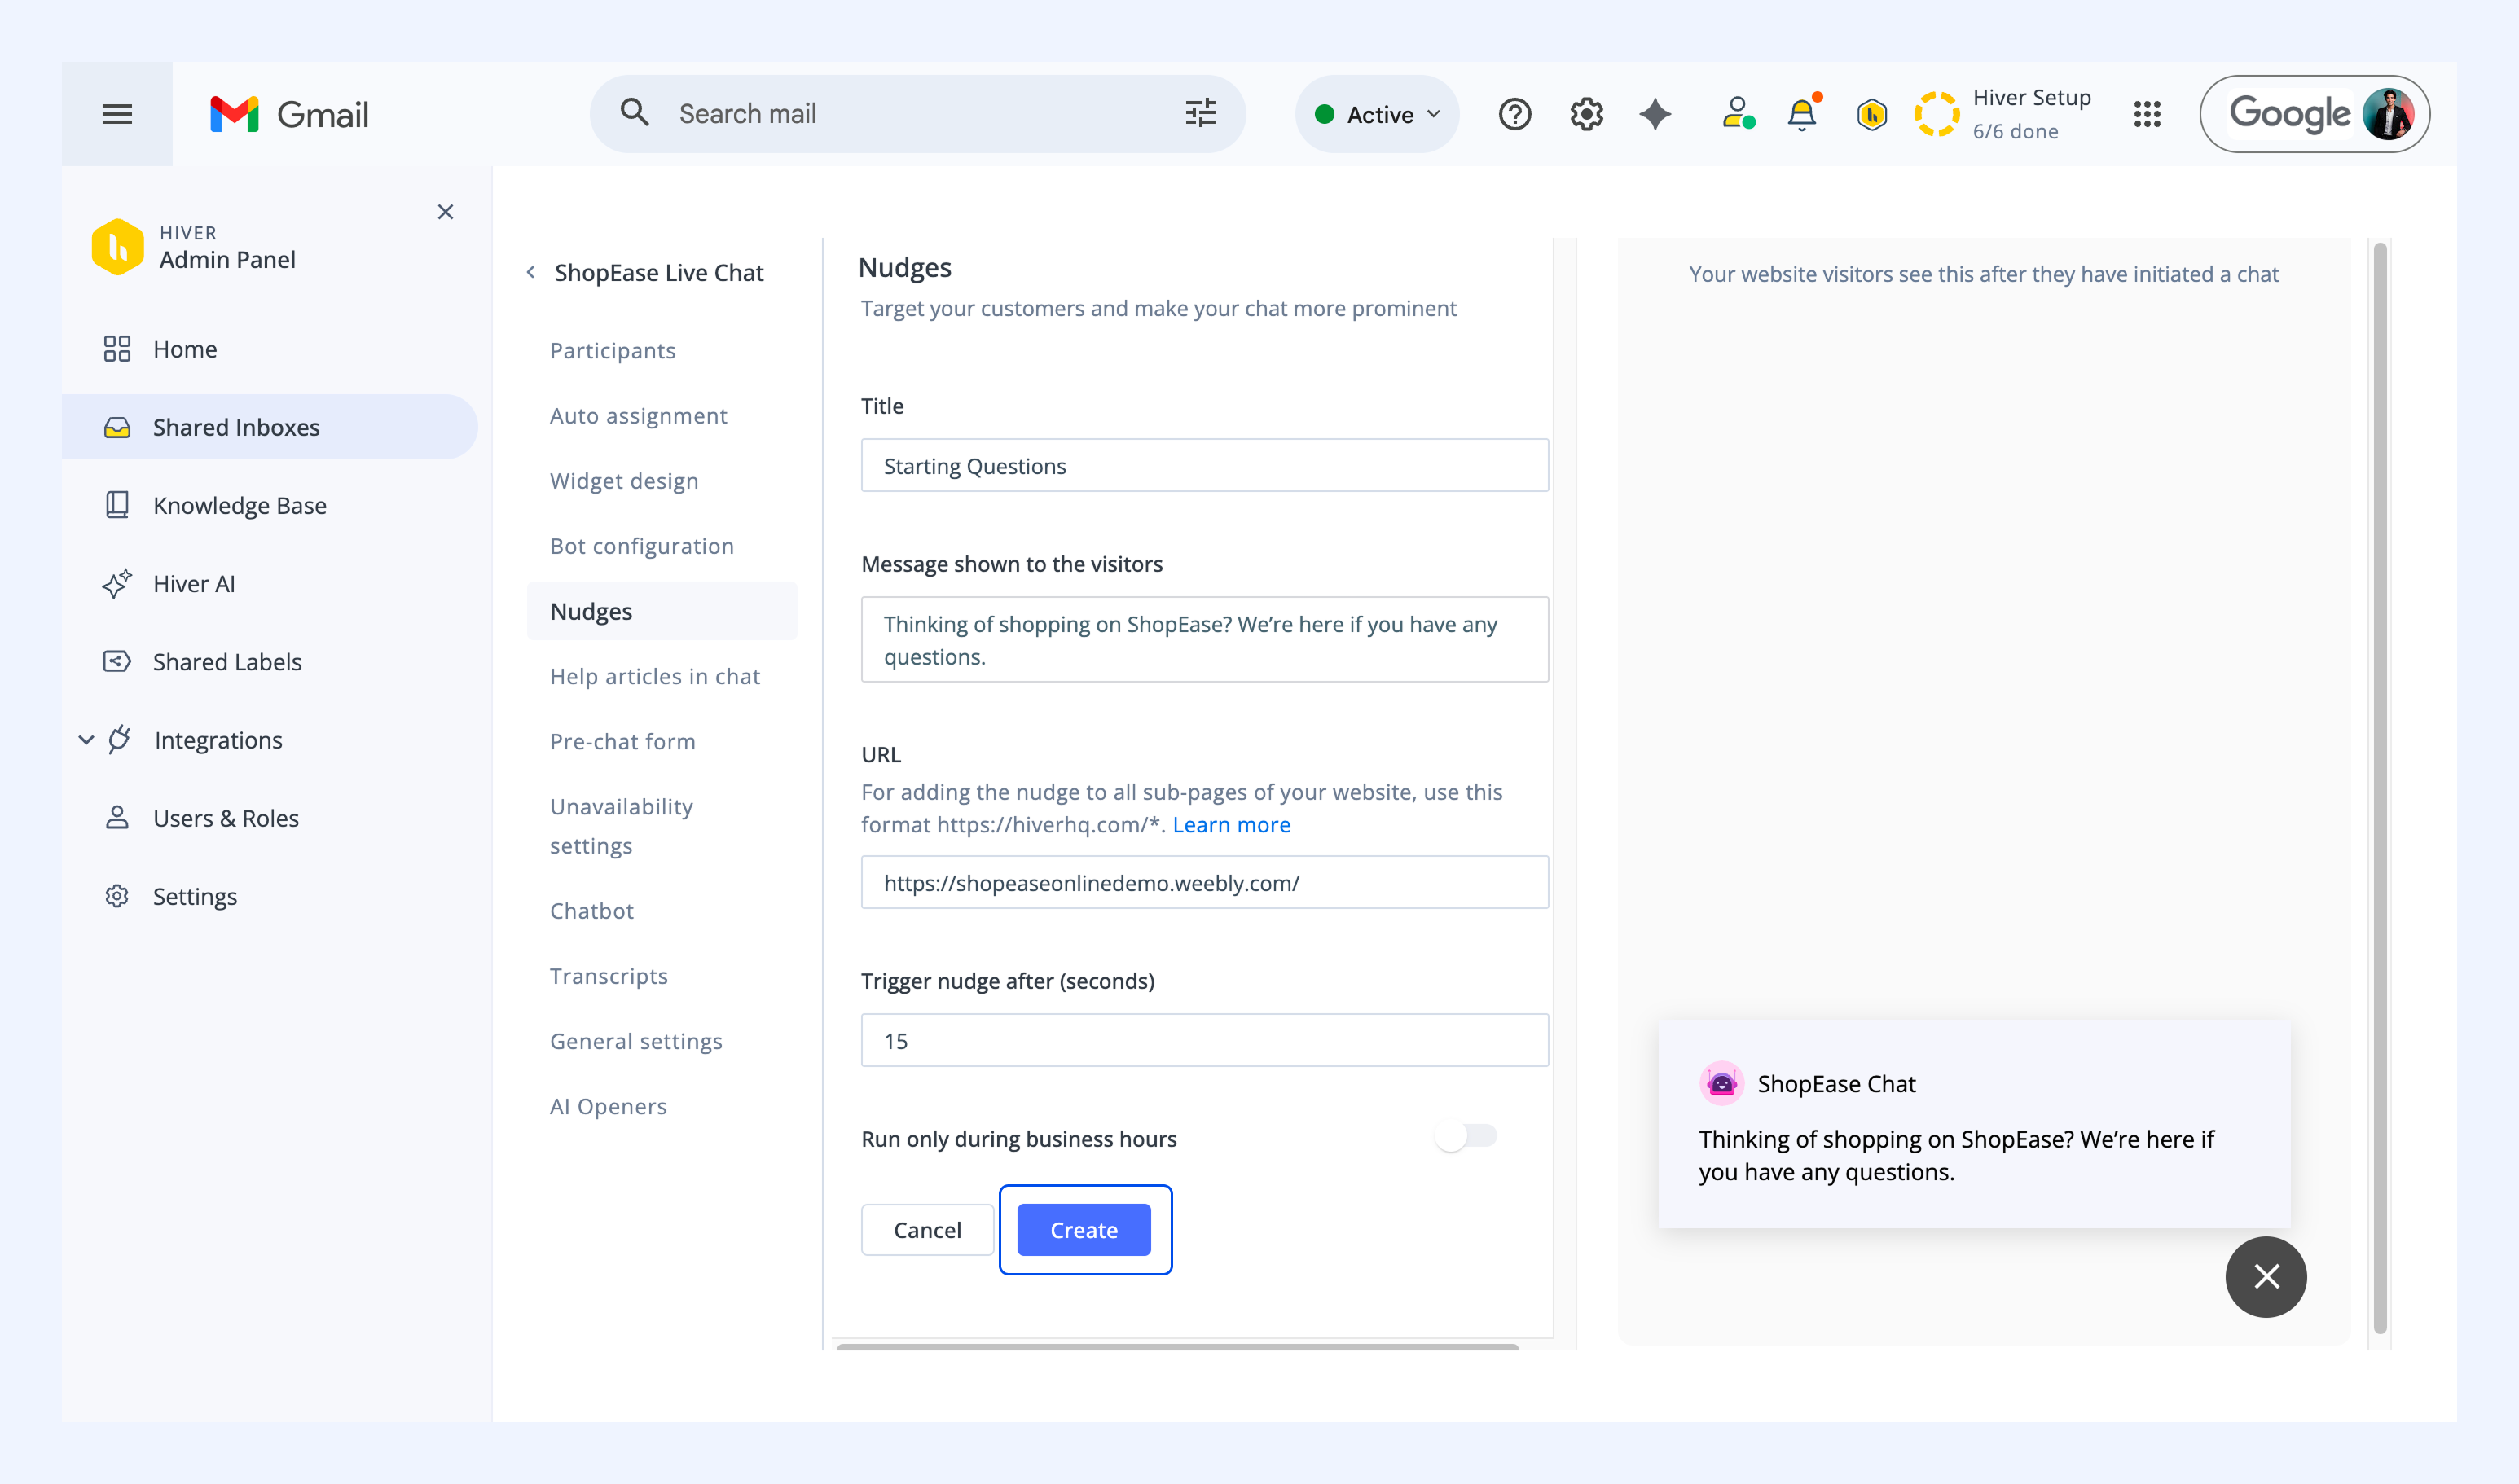Open Unavailability settings
This screenshot has height=1484, width=2519.
coord(621,826)
